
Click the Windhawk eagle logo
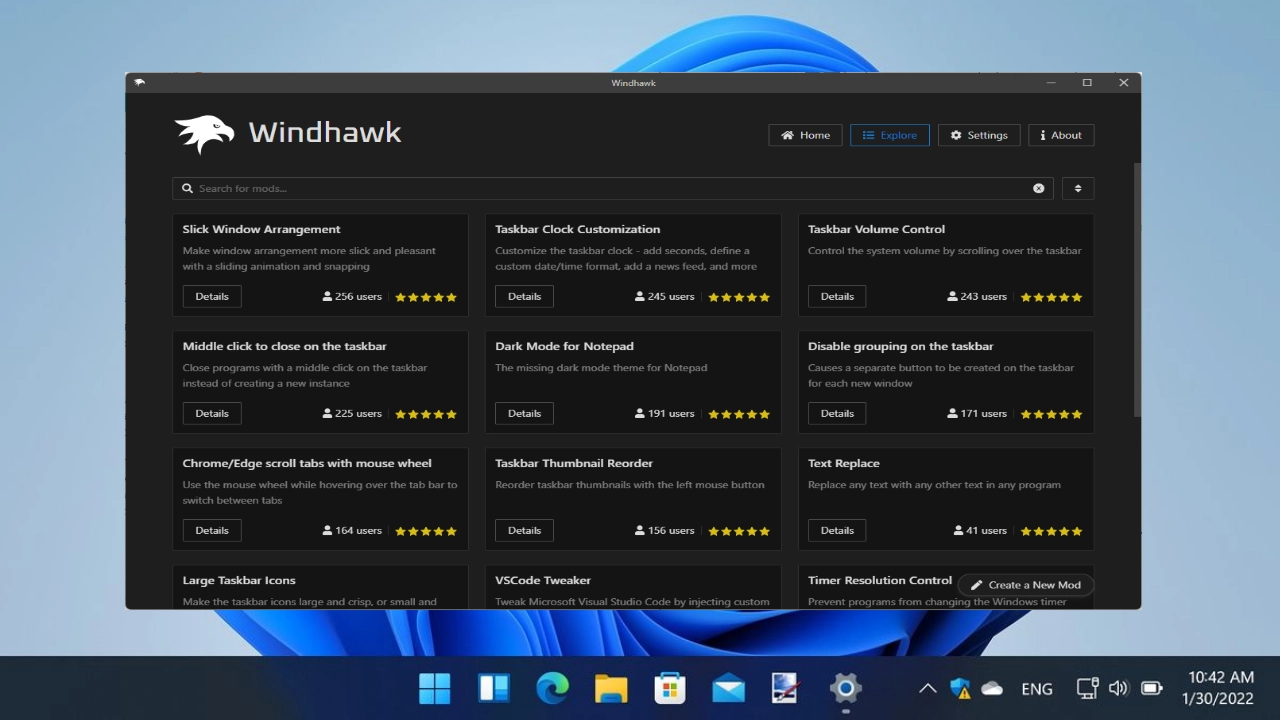pos(204,134)
